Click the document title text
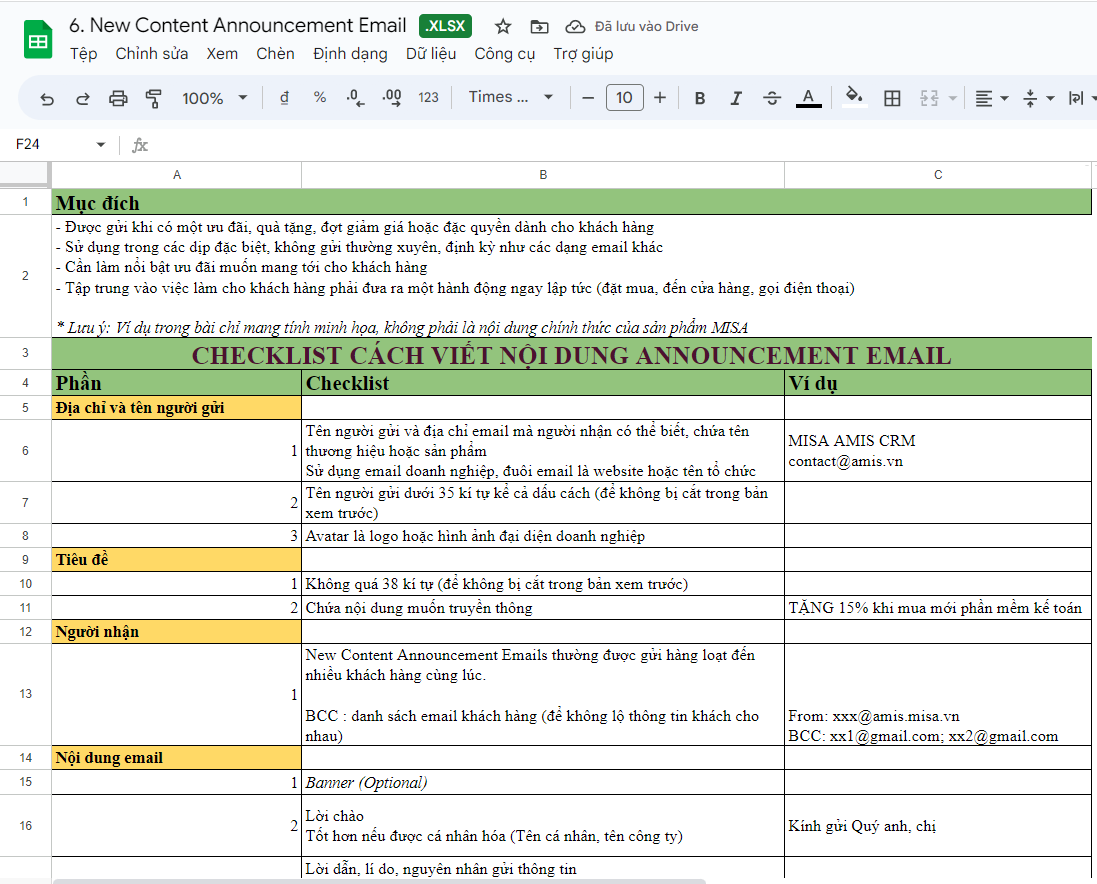1097x884 pixels. coord(237,25)
